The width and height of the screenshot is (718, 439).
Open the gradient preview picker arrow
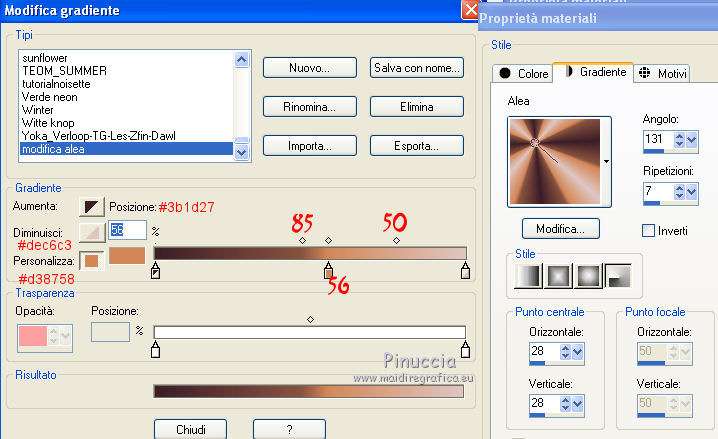click(606, 162)
